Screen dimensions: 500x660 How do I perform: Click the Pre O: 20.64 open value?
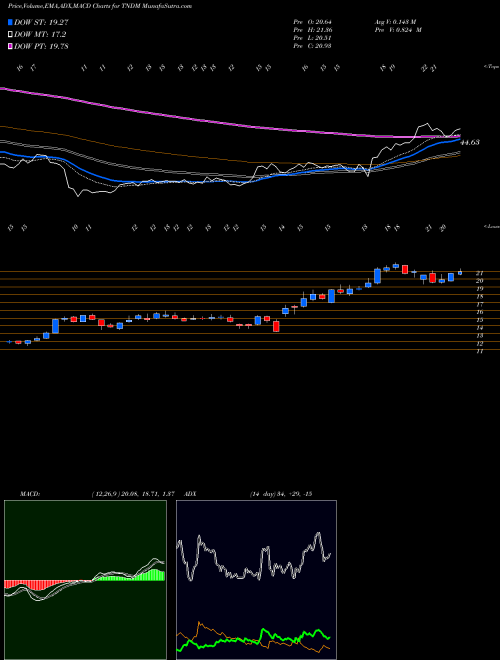313,22
